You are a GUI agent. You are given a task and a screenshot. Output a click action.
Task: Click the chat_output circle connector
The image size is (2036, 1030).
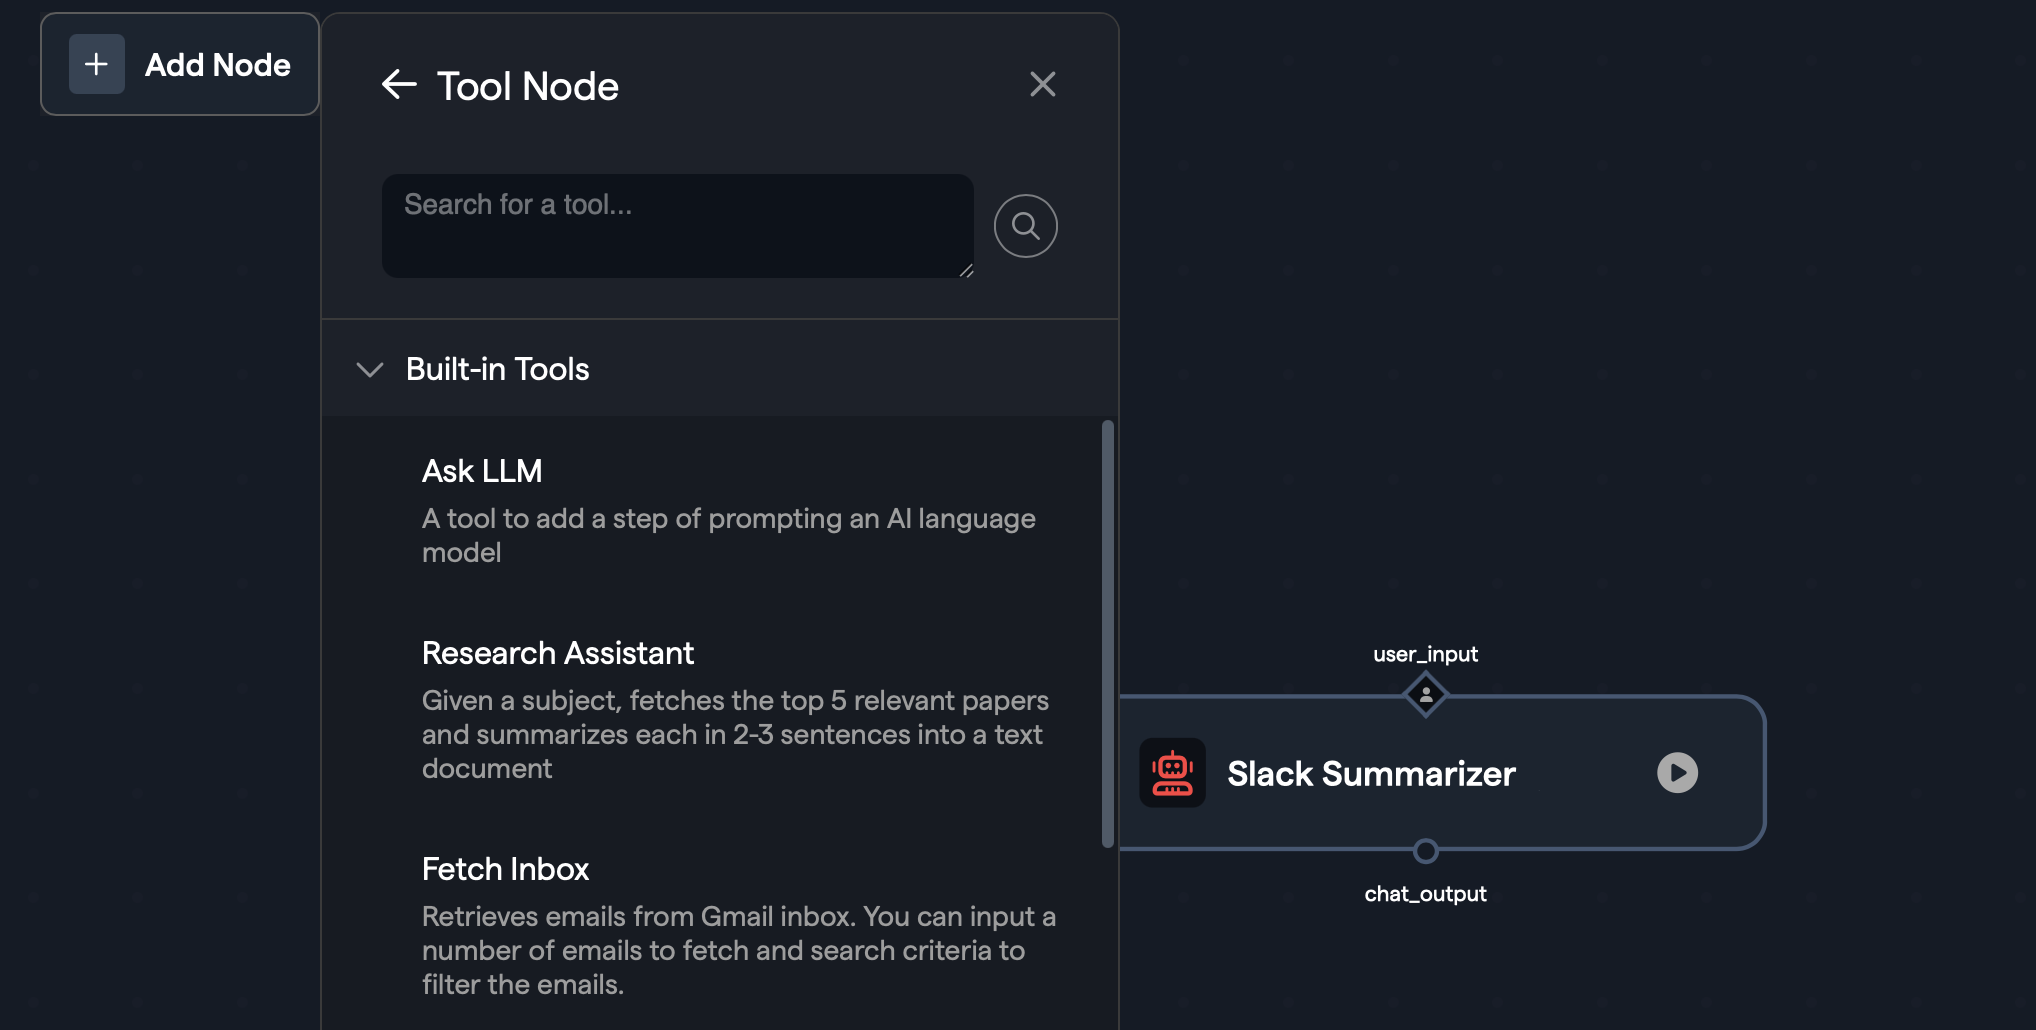coord(1425,851)
